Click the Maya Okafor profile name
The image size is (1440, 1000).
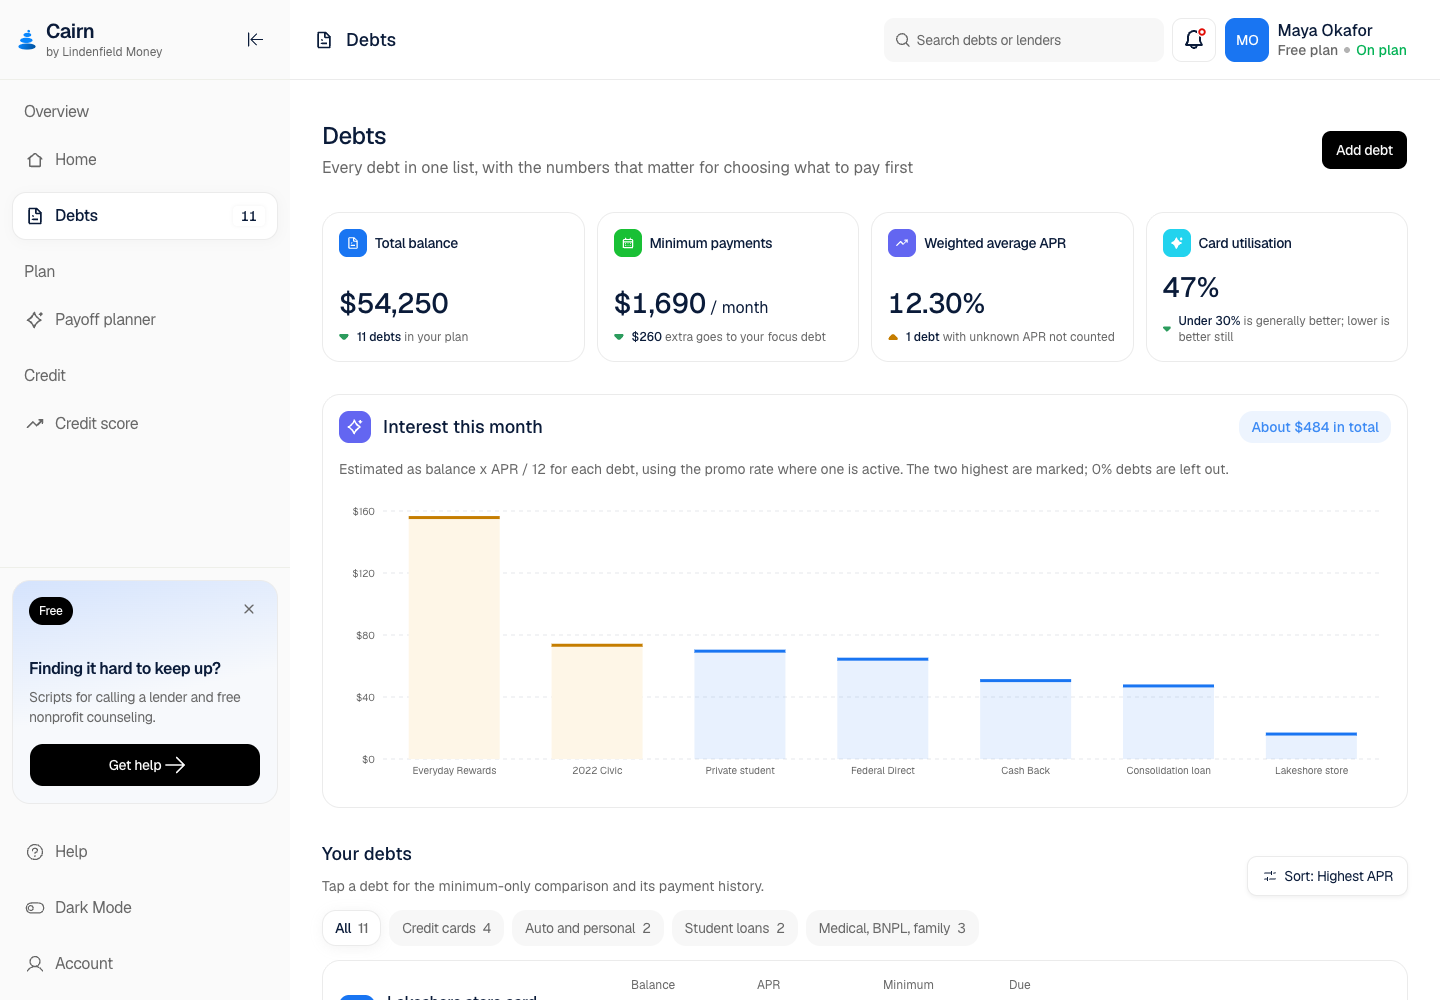(1325, 30)
